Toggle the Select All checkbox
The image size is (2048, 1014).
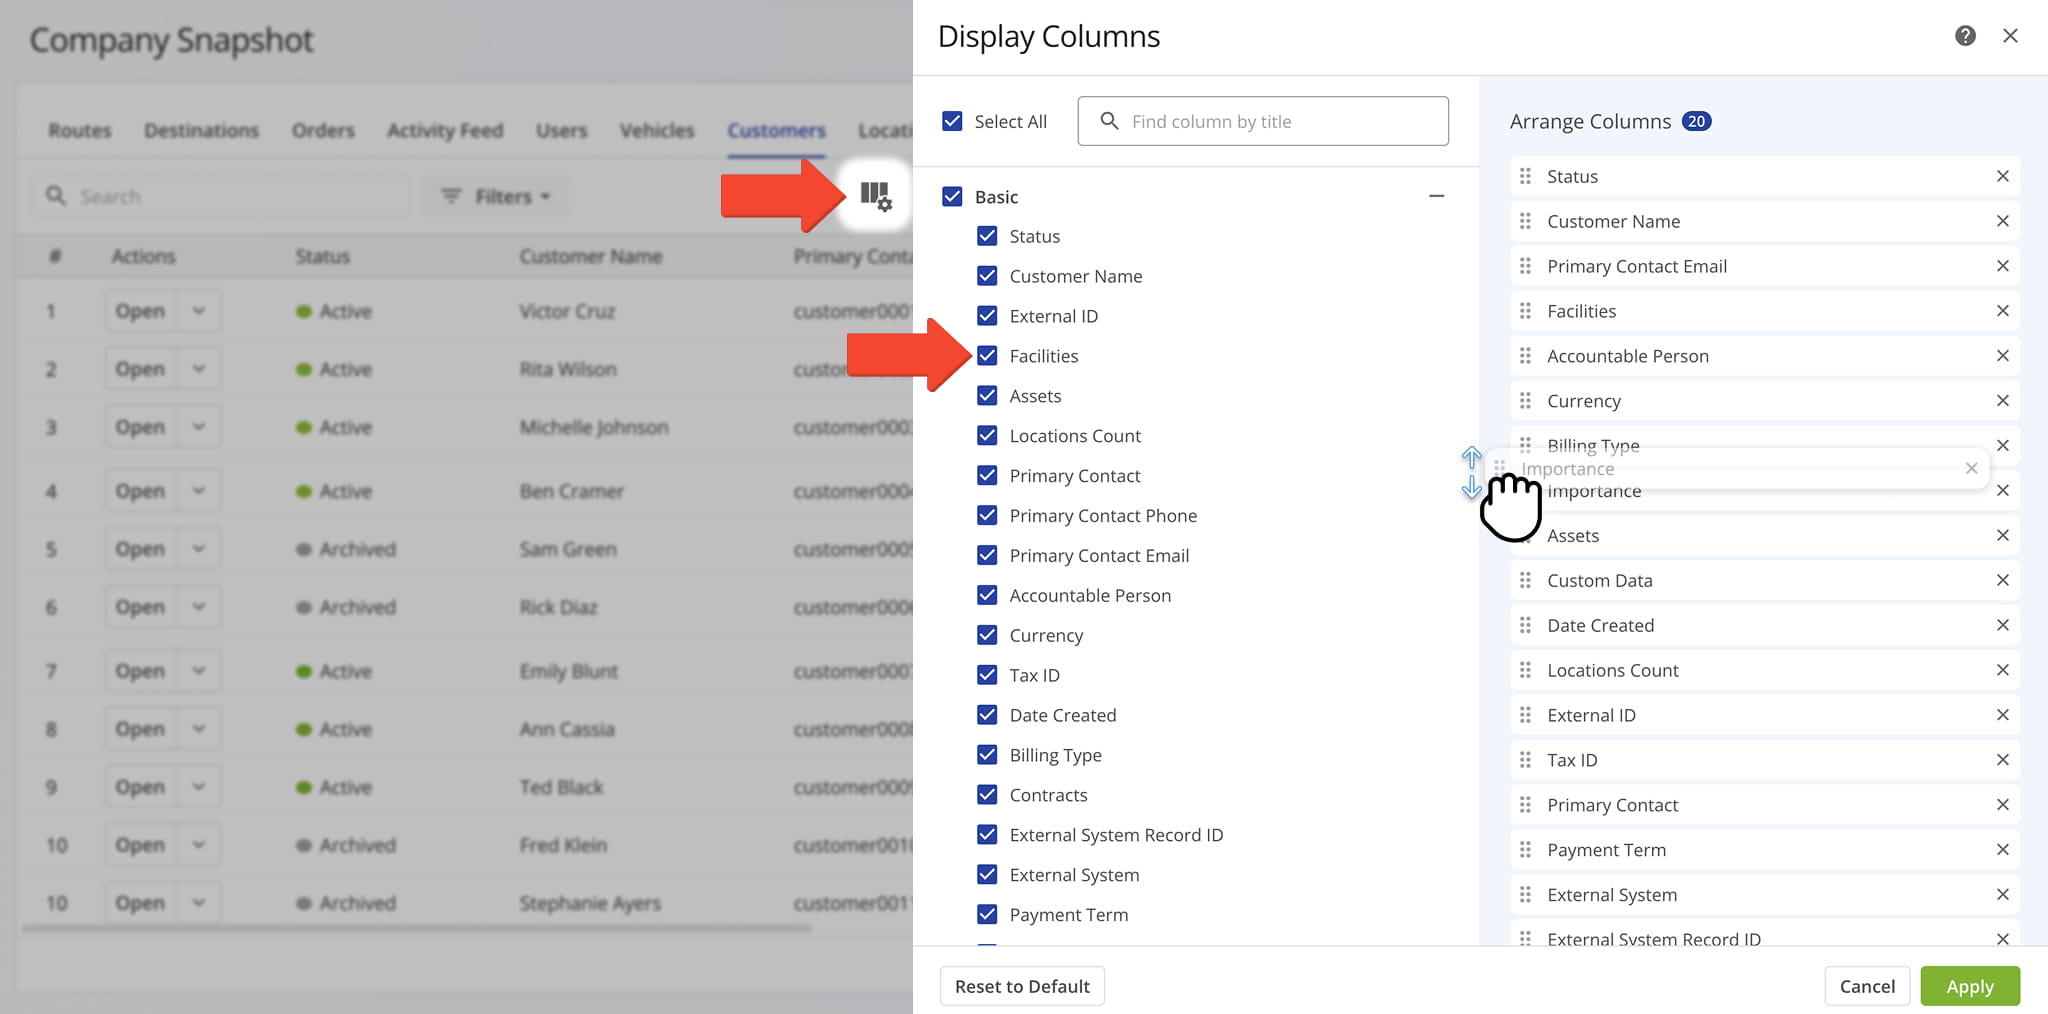coord(952,121)
